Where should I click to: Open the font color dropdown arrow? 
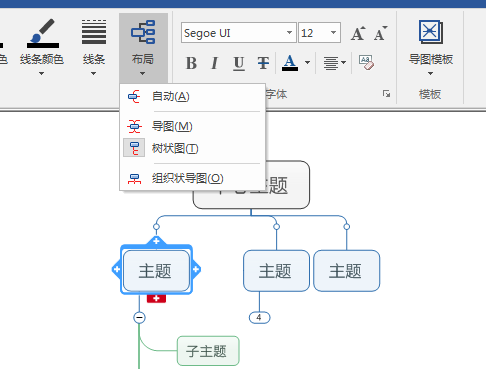coord(307,62)
